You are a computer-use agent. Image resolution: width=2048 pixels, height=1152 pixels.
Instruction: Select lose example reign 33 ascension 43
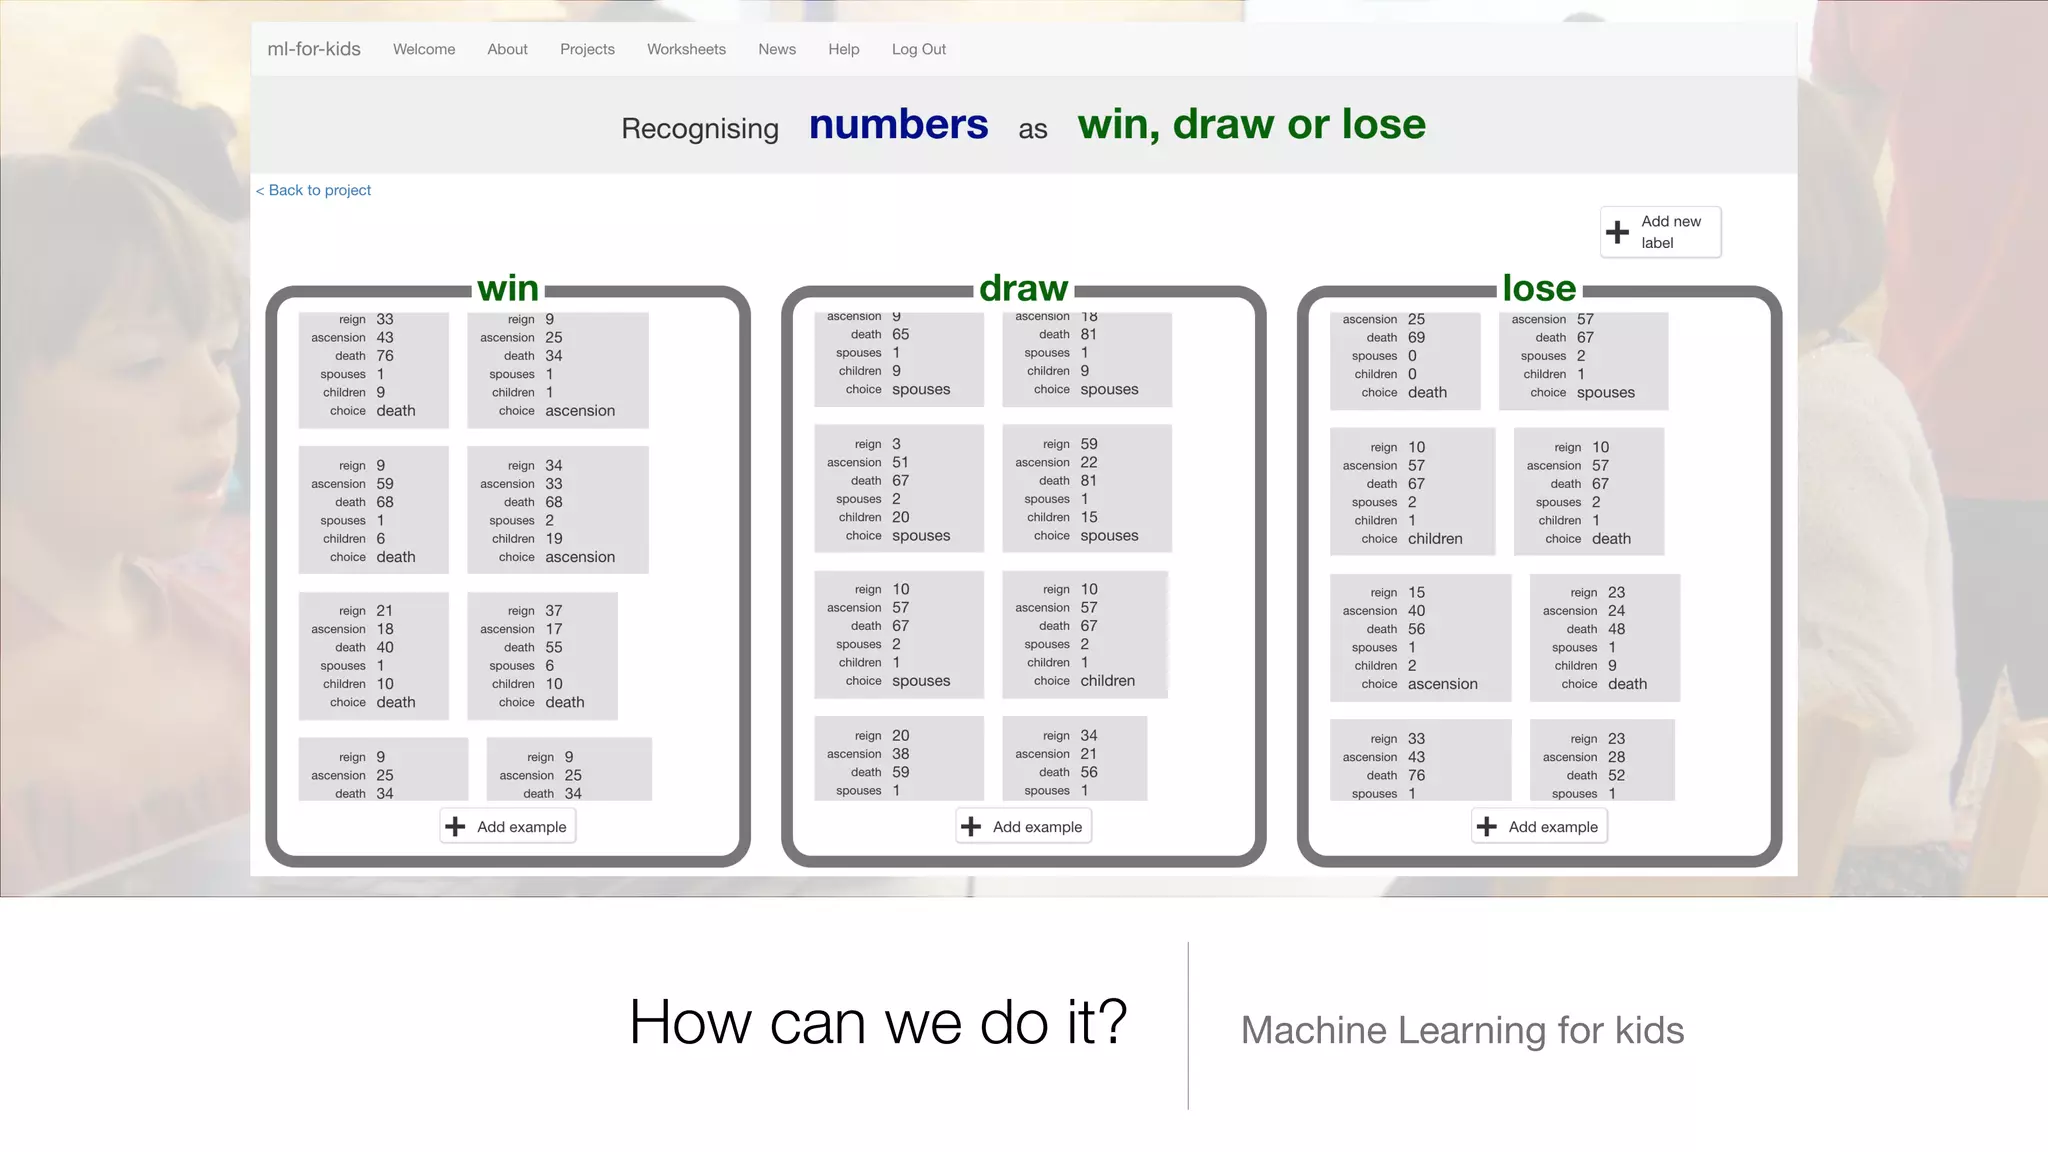pos(1421,760)
